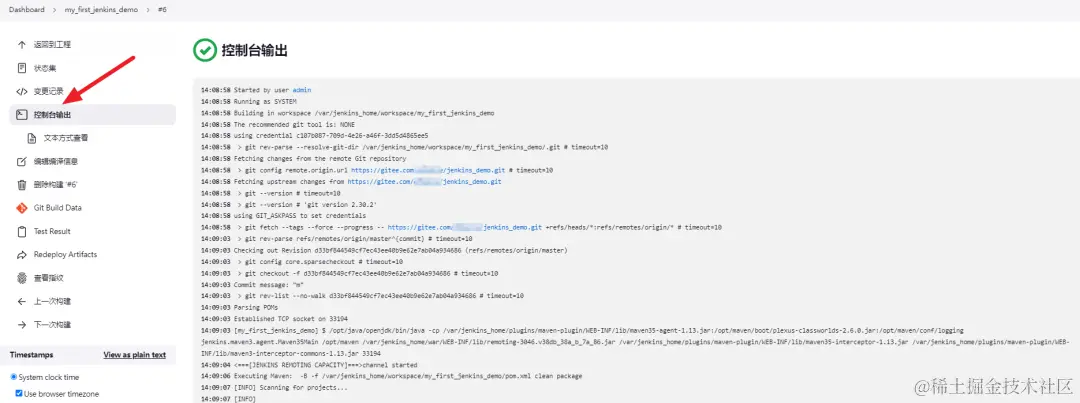Viewport: 1080px width, 403px height.
Task: Click the 'Commit message: "m"' log line
Action: [254, 285]
